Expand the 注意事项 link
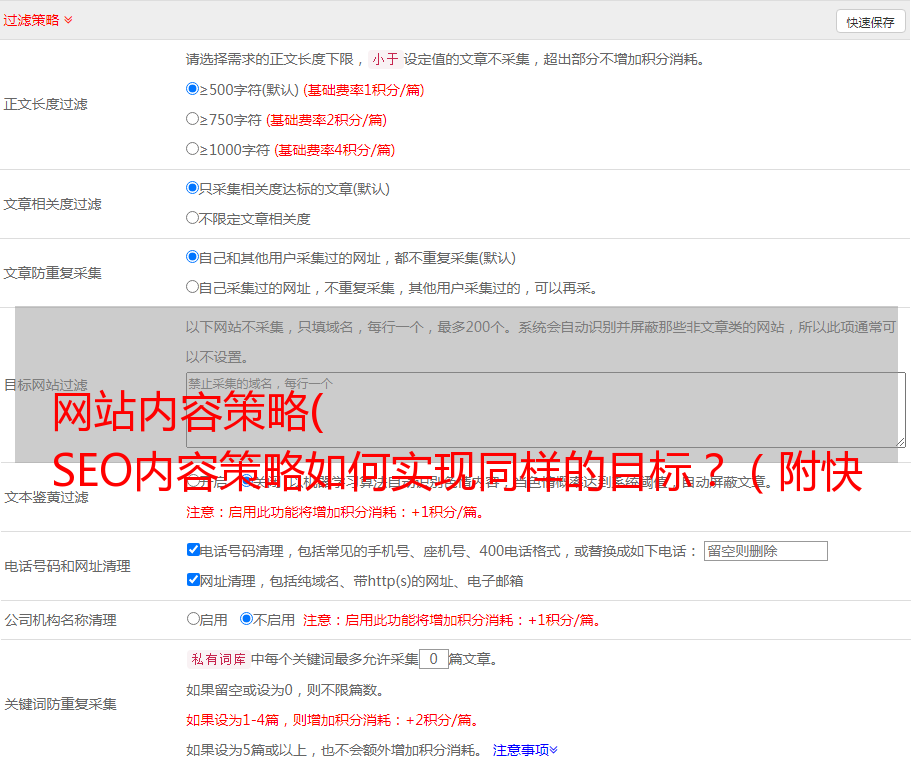Screen dimensions: 912x768 click(525, 750)
